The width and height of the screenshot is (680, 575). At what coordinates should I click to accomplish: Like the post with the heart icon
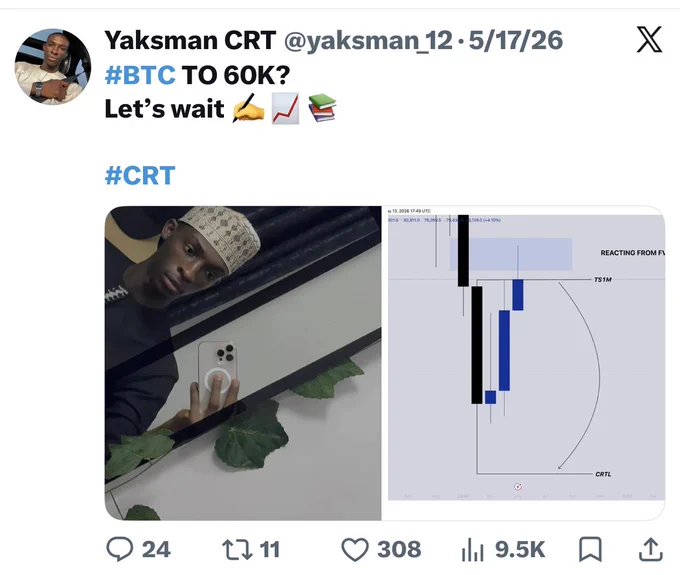(x=355, y=549)
